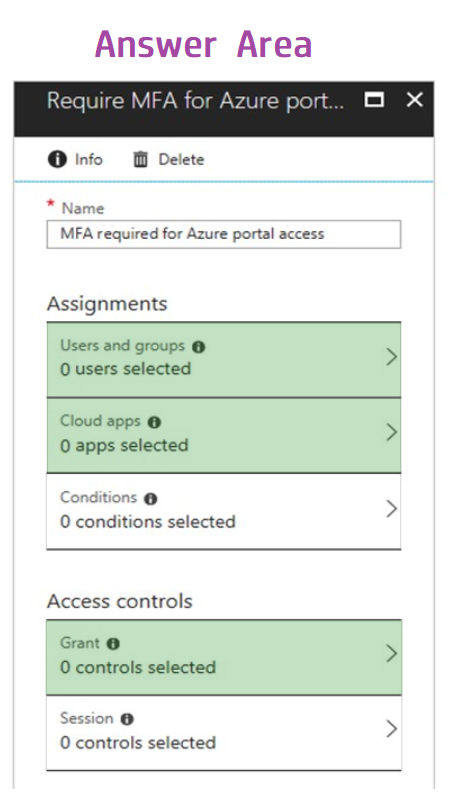This screenshot has height=809, width=449.
Task: Expand Conditions chevron arrow
Action: click(392, 509)
